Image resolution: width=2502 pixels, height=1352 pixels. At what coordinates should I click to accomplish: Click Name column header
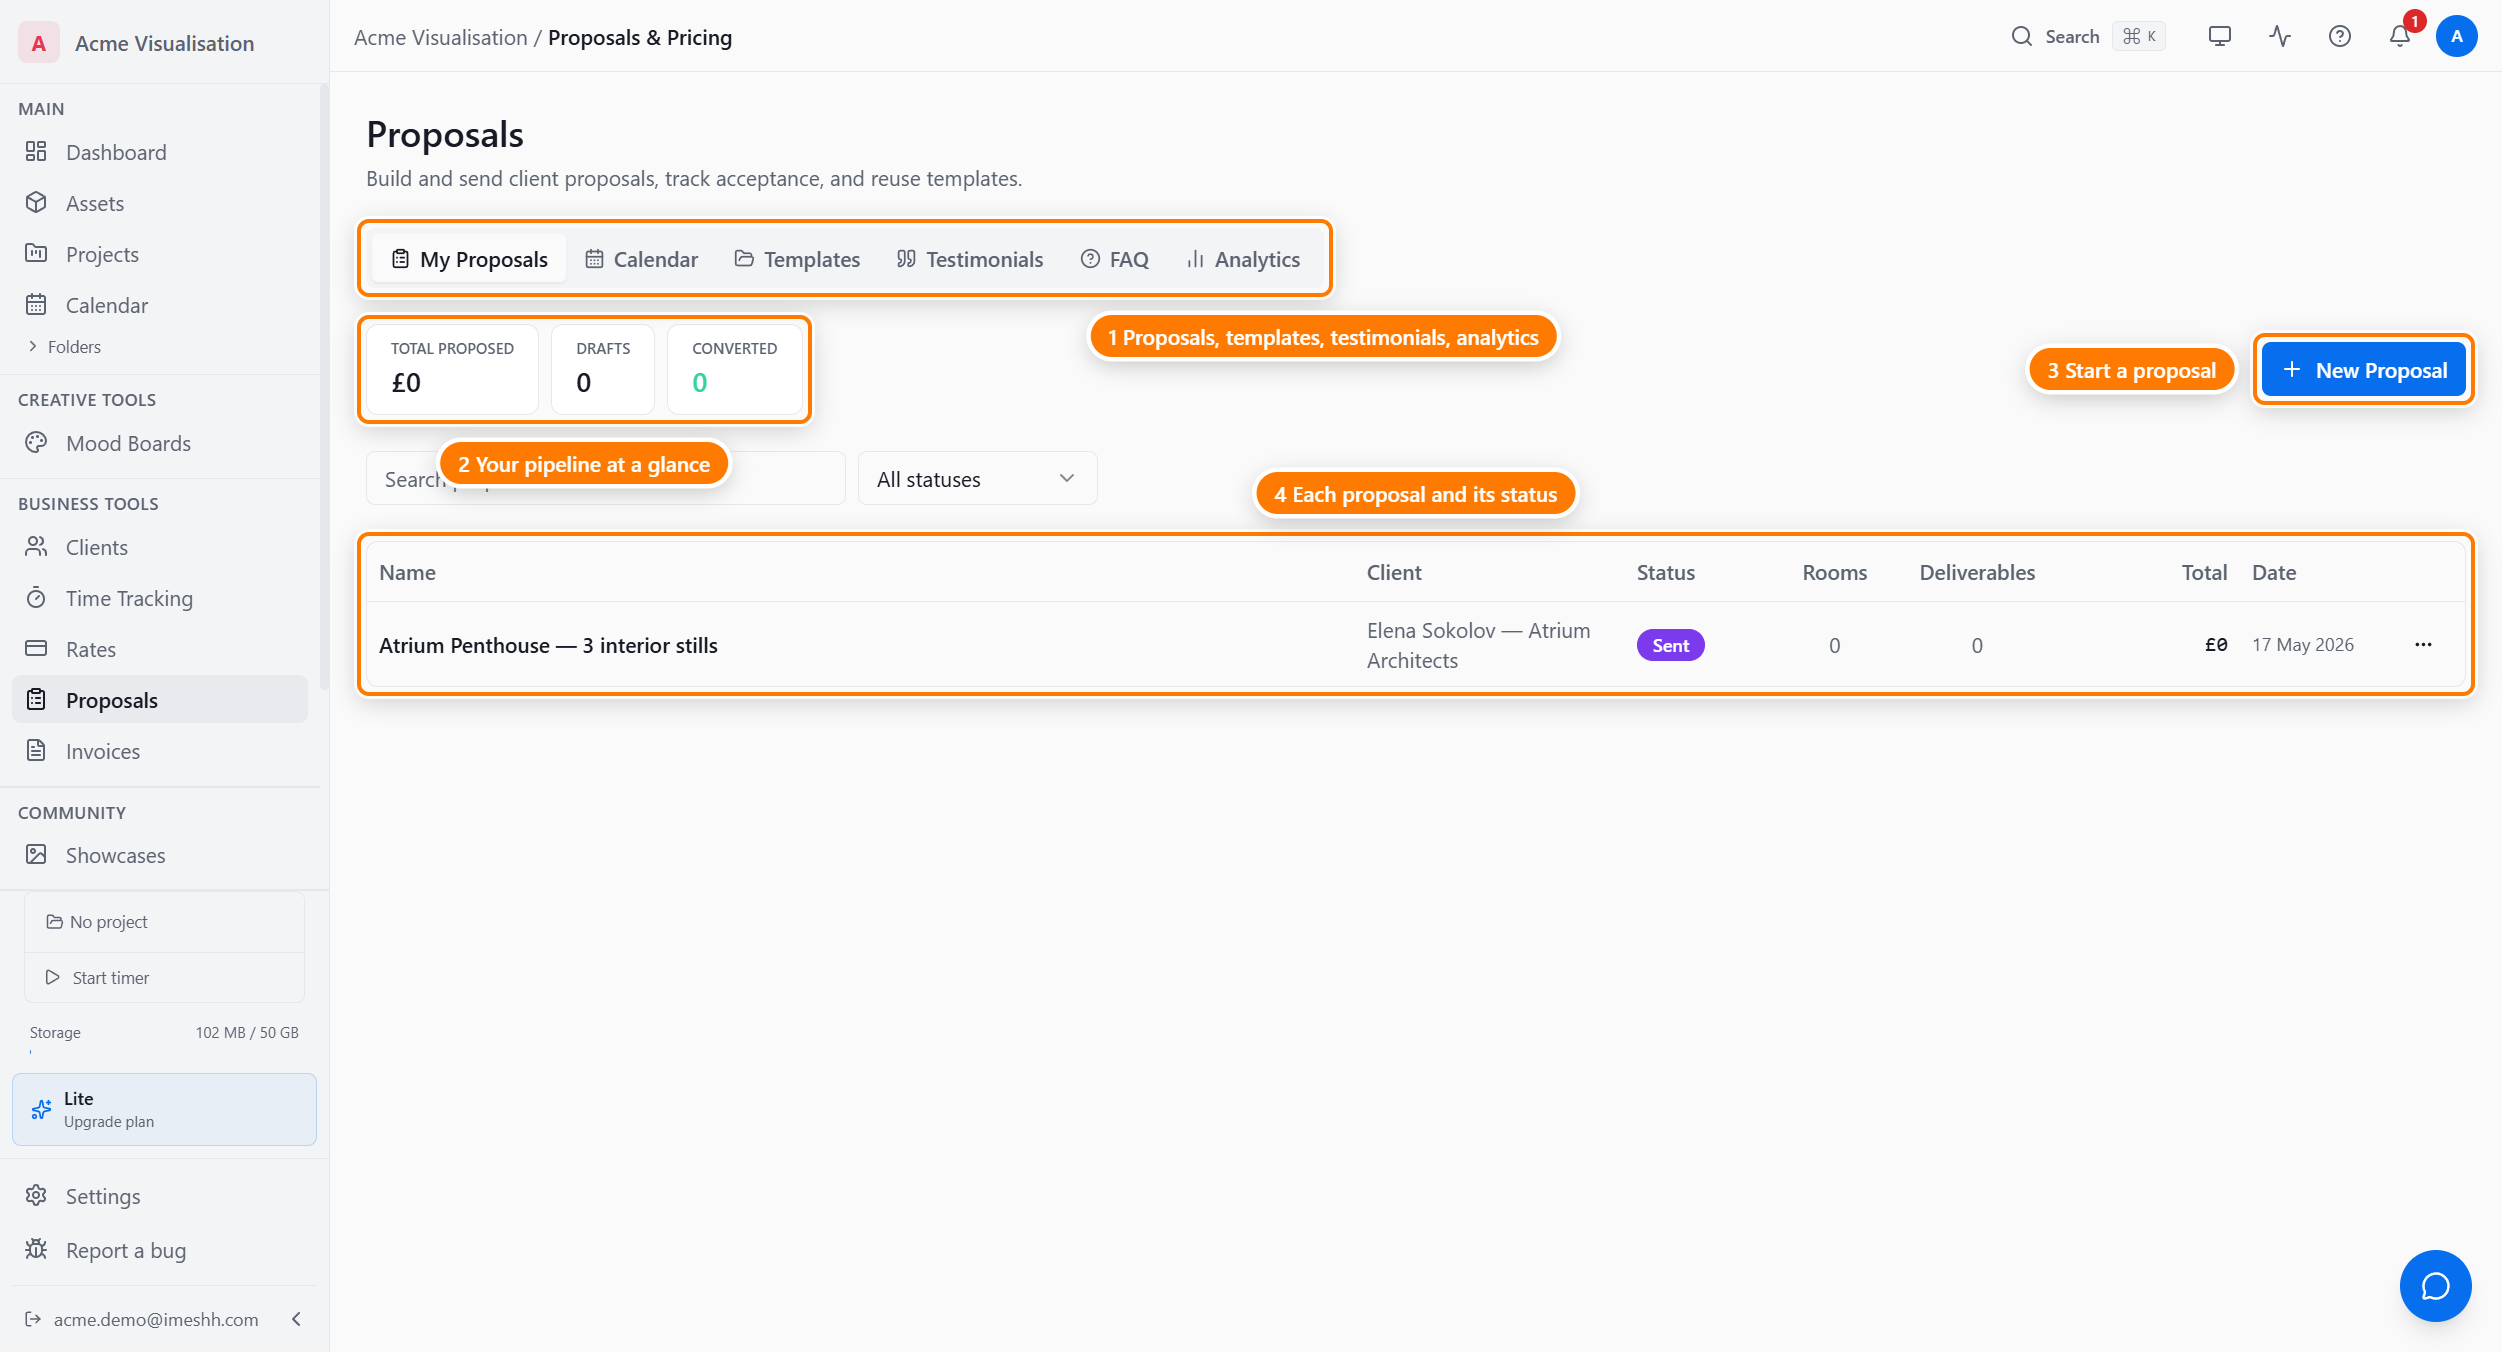(407, 572)
